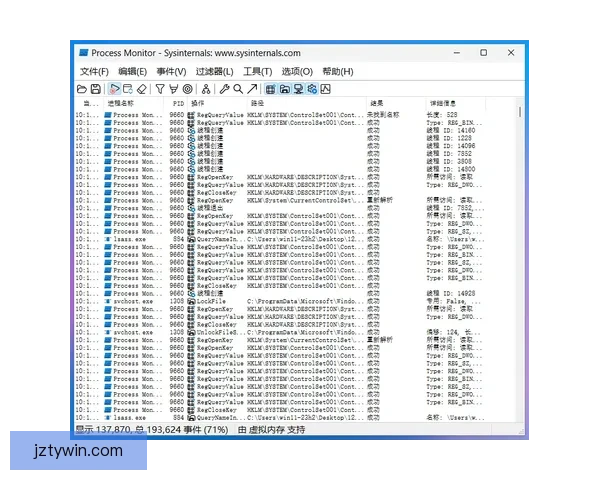
Task: Open the Filter funnel icon
Action: coord(159,89)
